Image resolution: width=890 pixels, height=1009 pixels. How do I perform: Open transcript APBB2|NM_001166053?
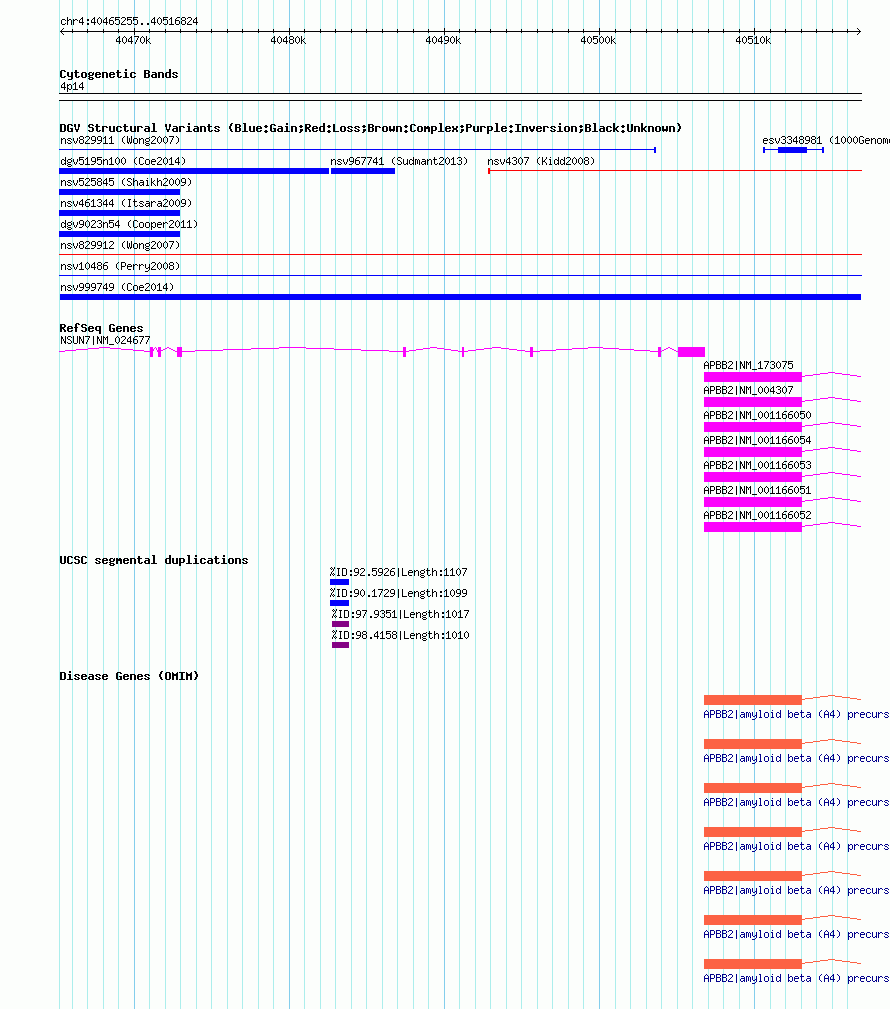pos(757,465)
